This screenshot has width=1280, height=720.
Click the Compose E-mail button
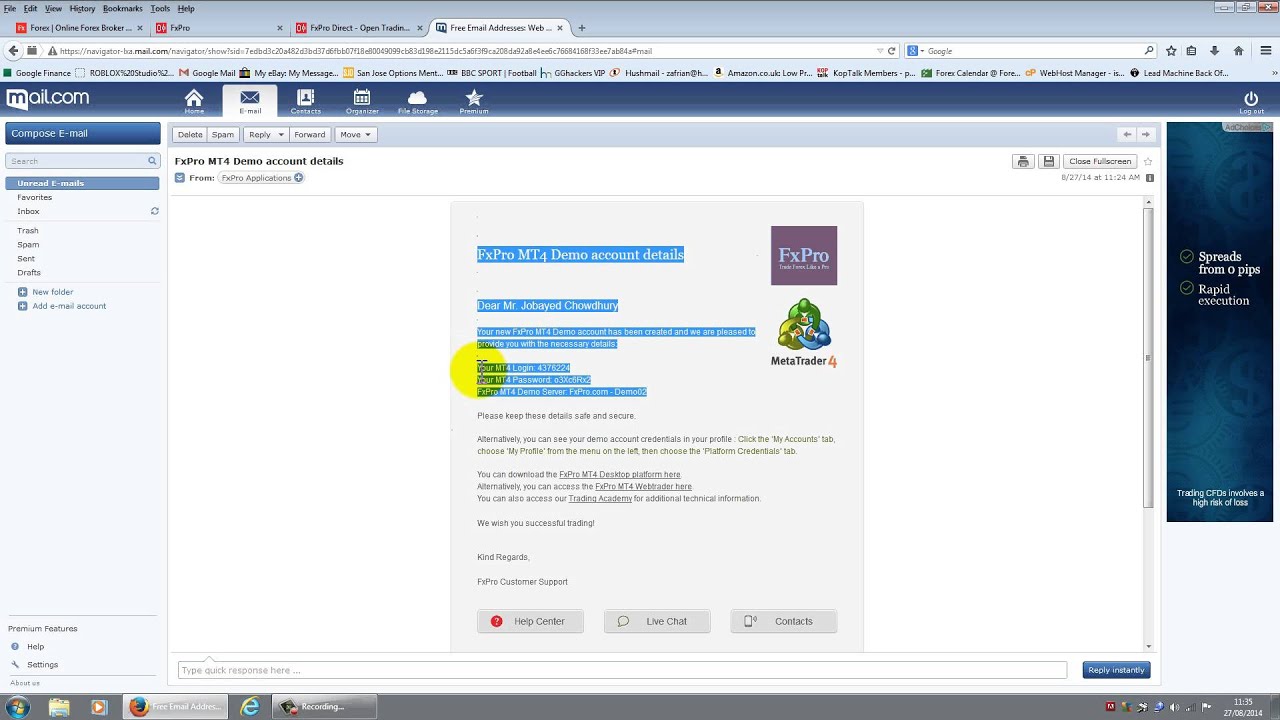click(x=83, y=133)
